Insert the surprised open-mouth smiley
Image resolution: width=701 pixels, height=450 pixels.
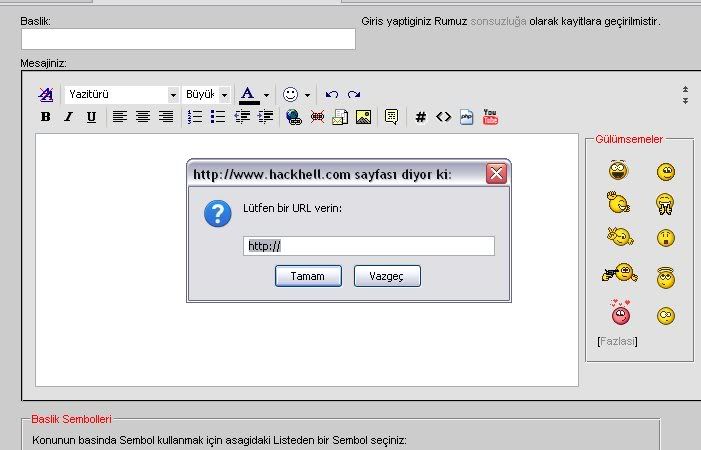point(666,238)
